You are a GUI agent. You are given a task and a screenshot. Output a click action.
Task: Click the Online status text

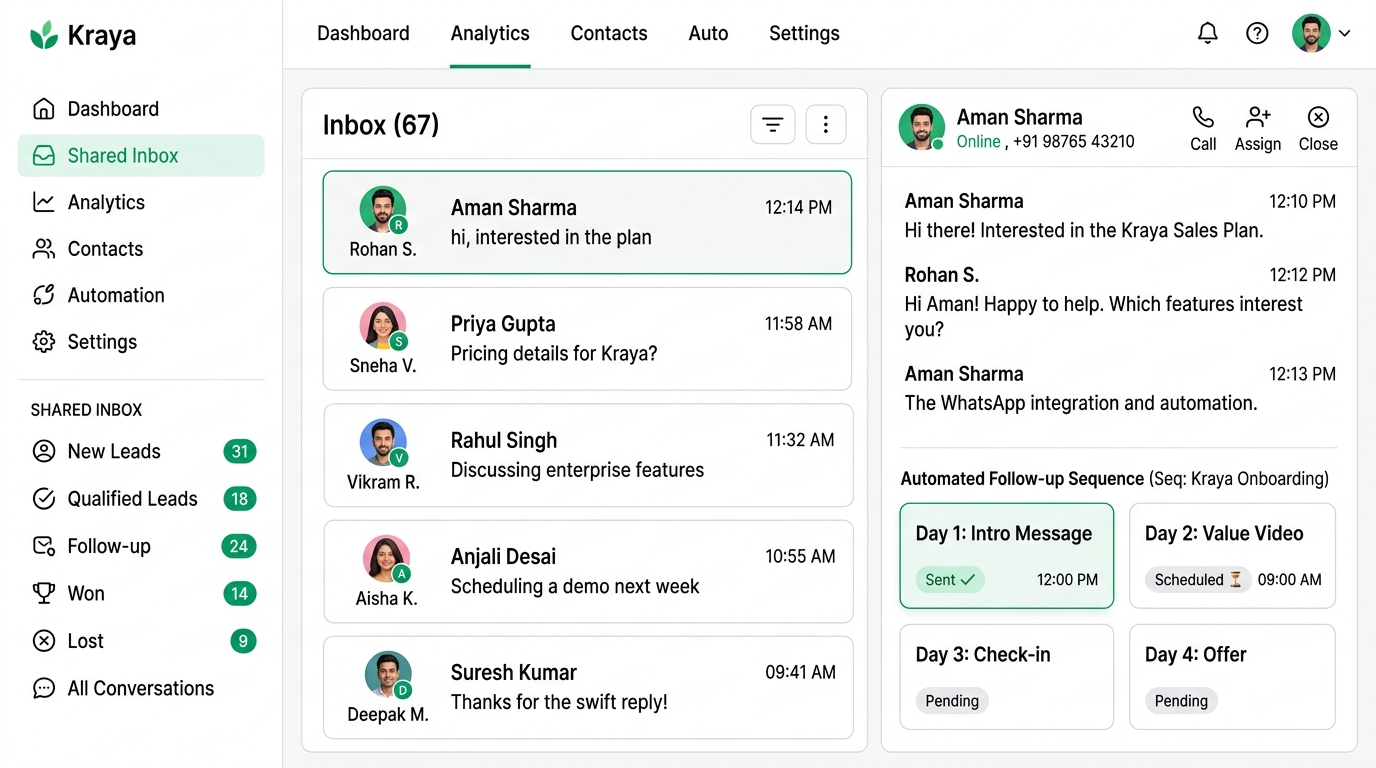(x=978, y=142)
